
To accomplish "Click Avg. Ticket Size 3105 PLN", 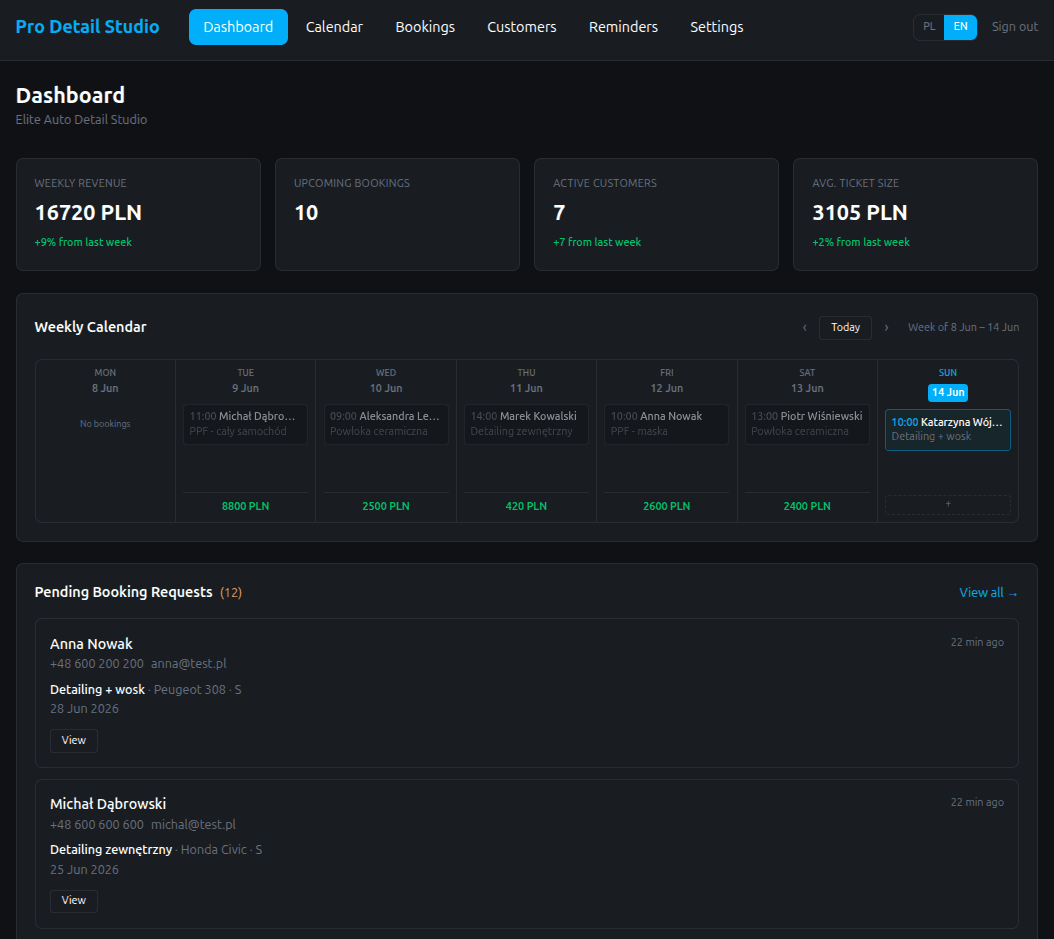I will [860, 213].
